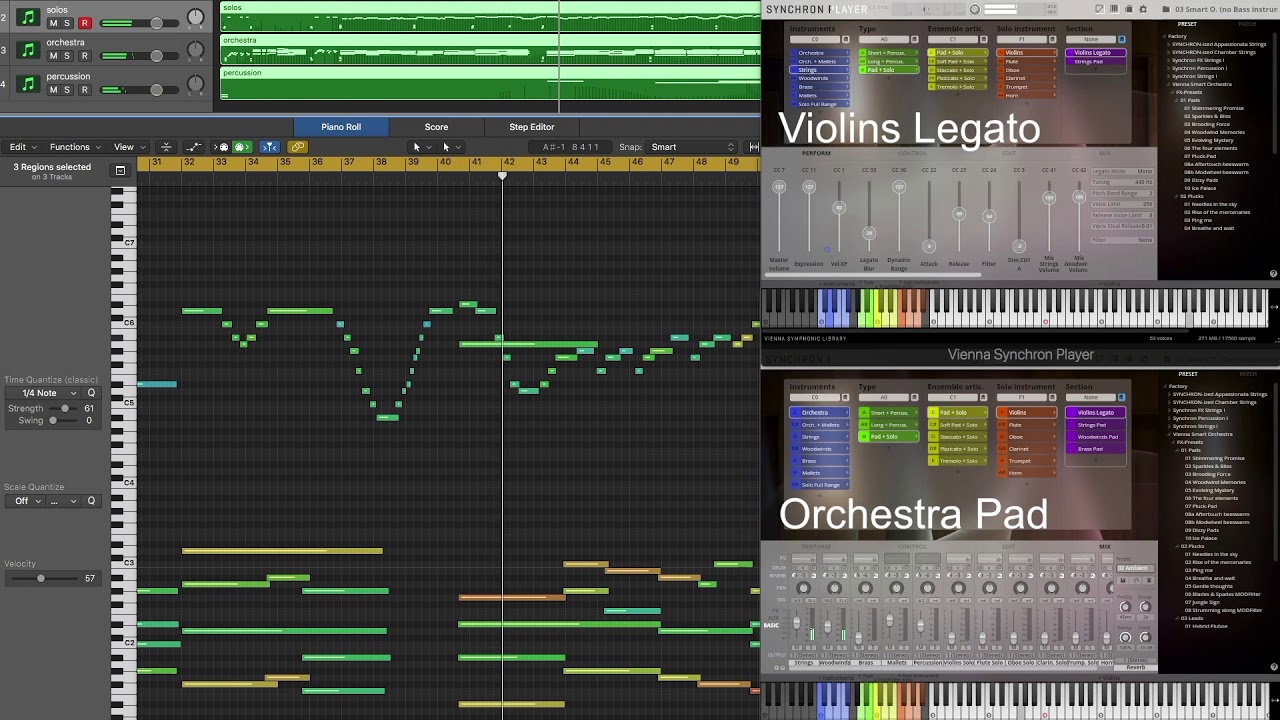Screen dimensions: 1280x720
Task: Record-enable the percussion track
Action: pyautogui.click(x=84, y=89)
